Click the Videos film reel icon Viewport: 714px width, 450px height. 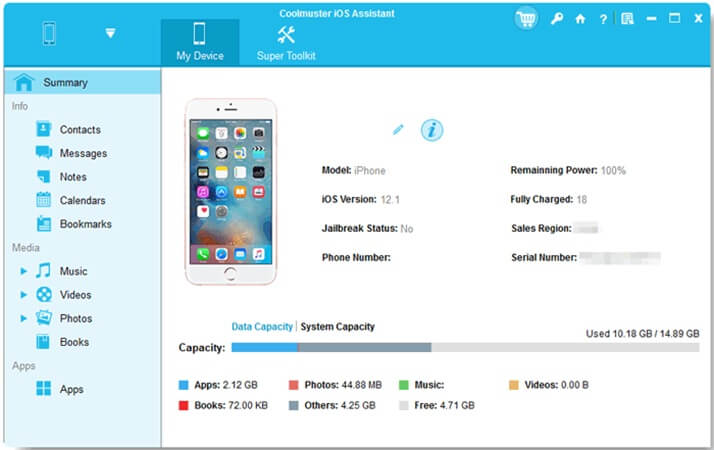tap(44, 295)
